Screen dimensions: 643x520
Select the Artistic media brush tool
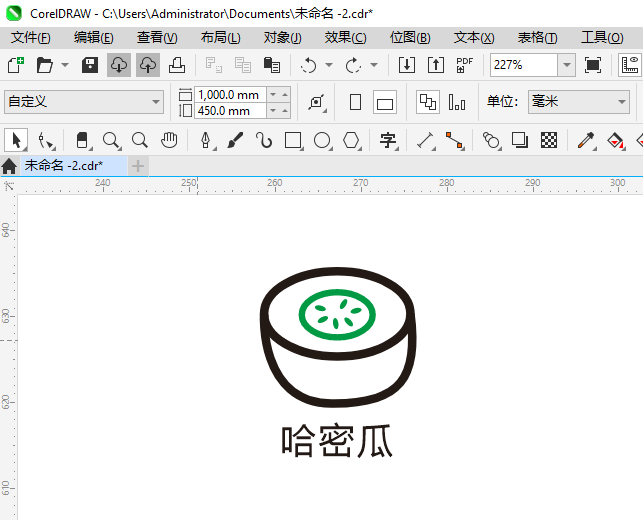coord(235,140)
